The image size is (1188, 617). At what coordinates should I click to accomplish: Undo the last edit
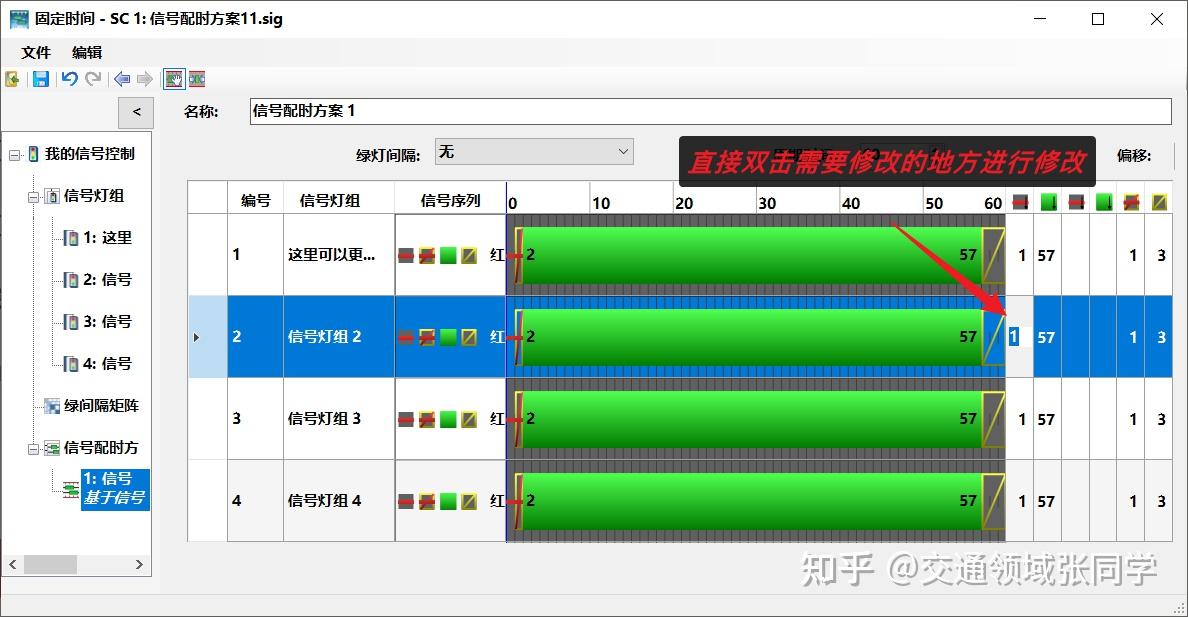[70, 79]
